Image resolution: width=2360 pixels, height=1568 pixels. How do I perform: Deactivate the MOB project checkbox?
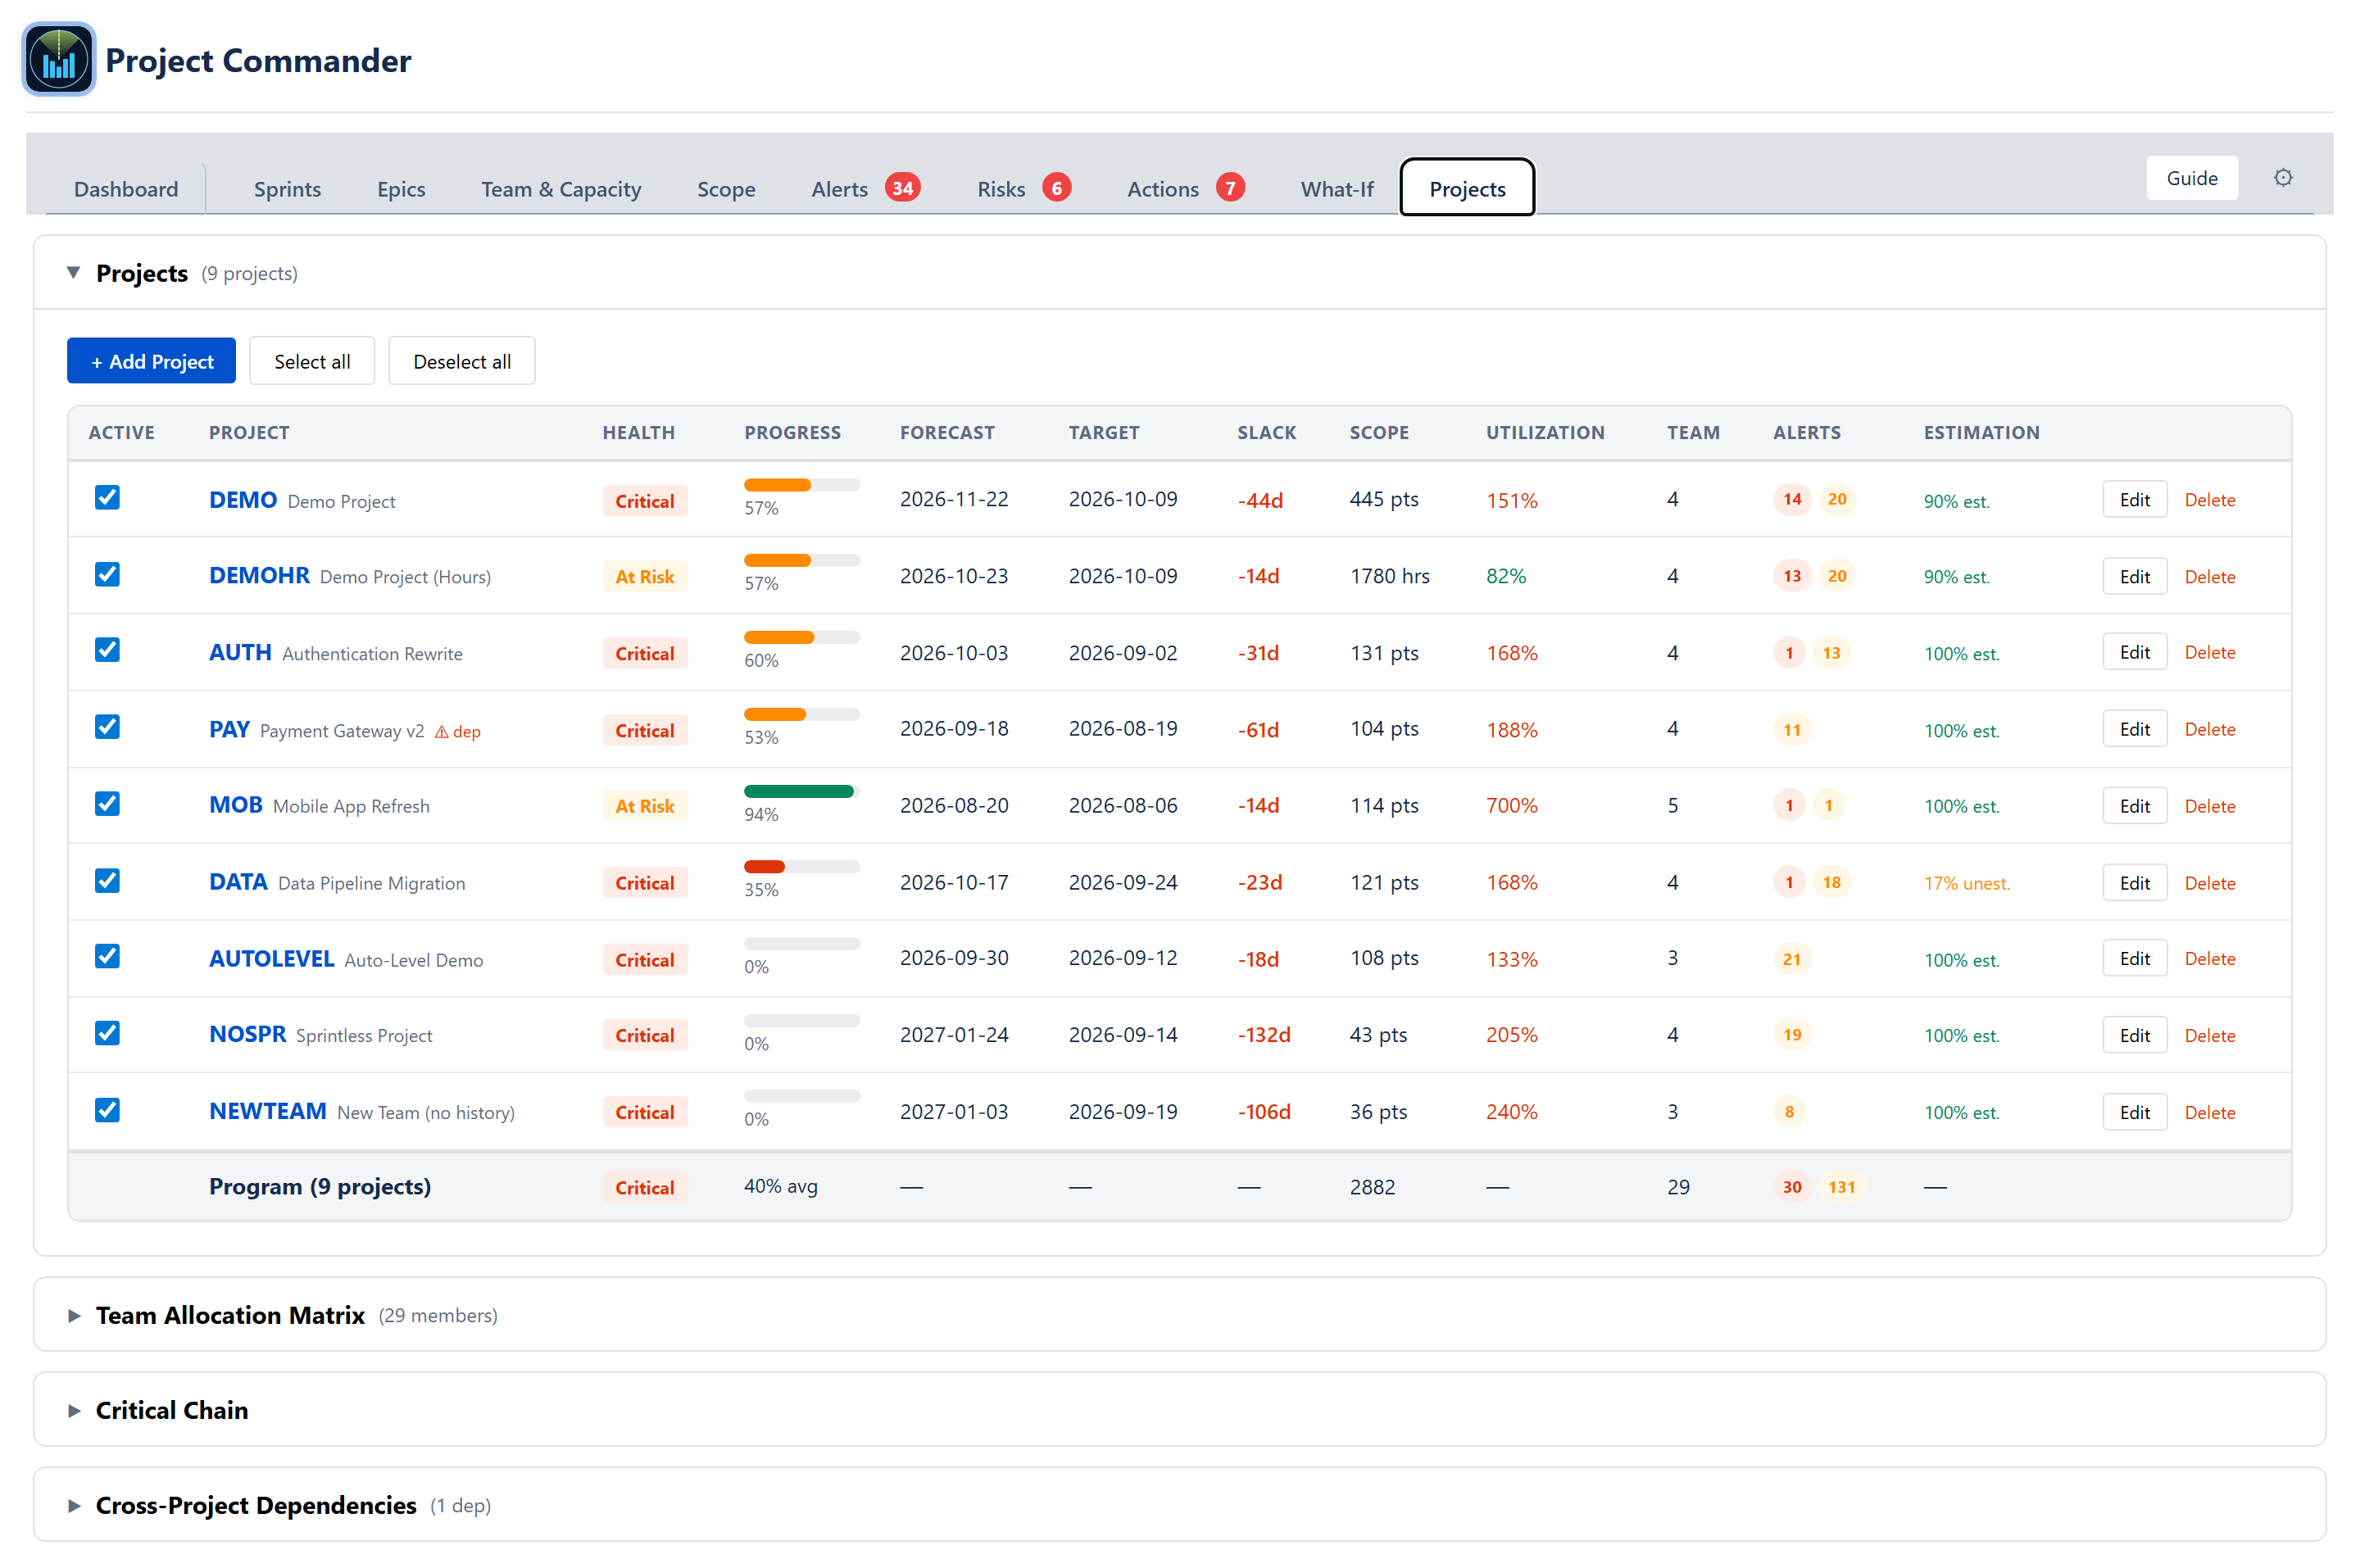[x=107, y=804]
